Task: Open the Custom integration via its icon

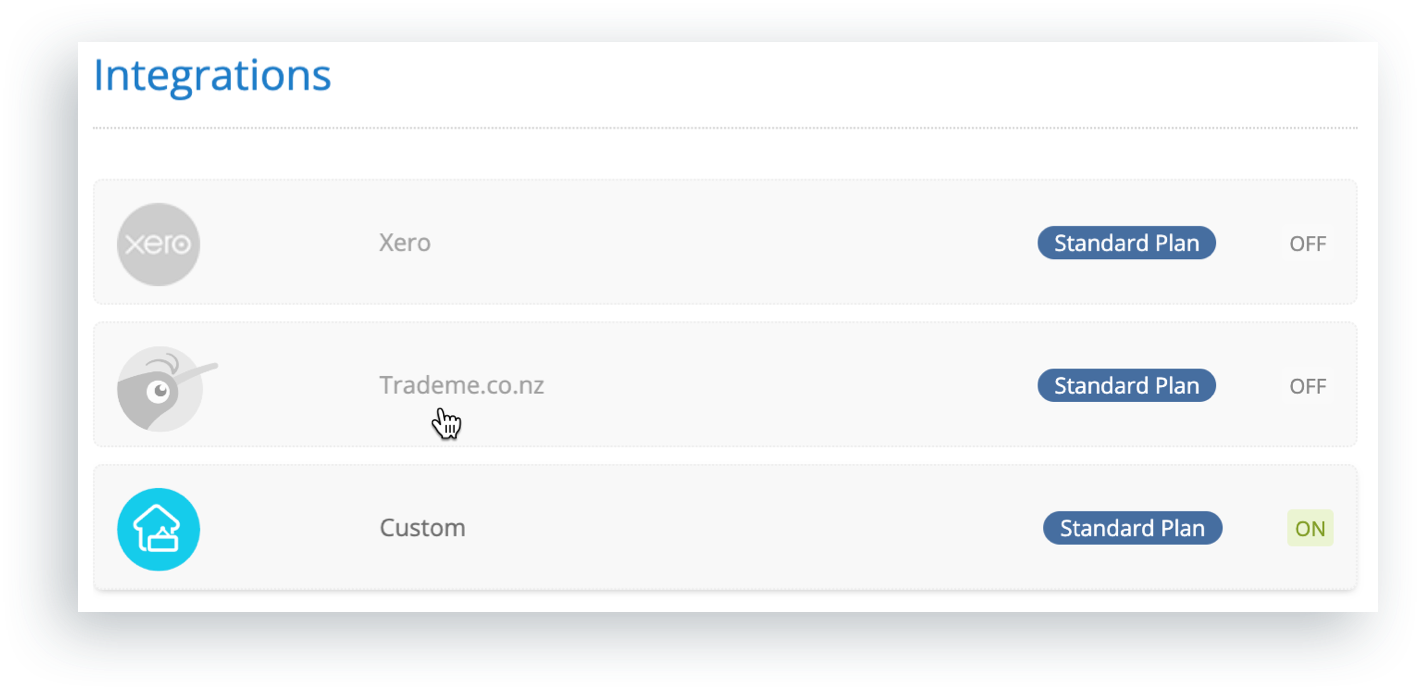Action: coord(158,528)
